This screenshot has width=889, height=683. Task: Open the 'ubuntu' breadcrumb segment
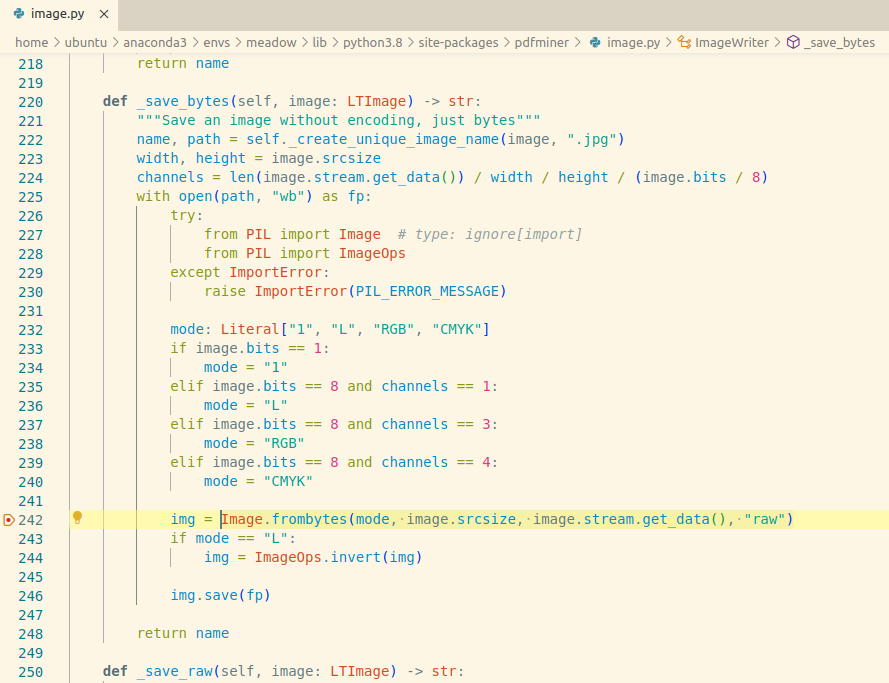point(86,43)
